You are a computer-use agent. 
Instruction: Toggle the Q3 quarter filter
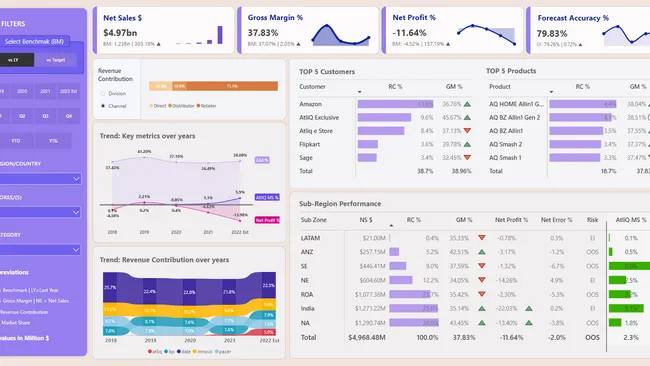click(x=45, y=116)
